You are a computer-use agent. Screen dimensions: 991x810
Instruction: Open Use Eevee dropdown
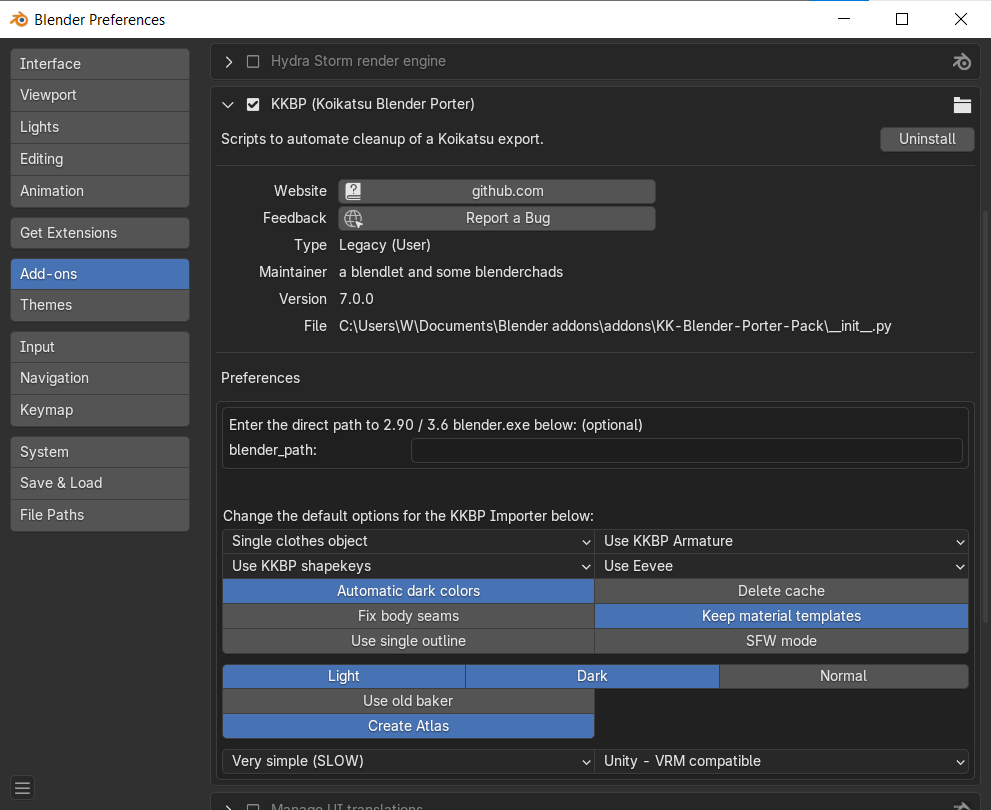click(x=781, y=566)
